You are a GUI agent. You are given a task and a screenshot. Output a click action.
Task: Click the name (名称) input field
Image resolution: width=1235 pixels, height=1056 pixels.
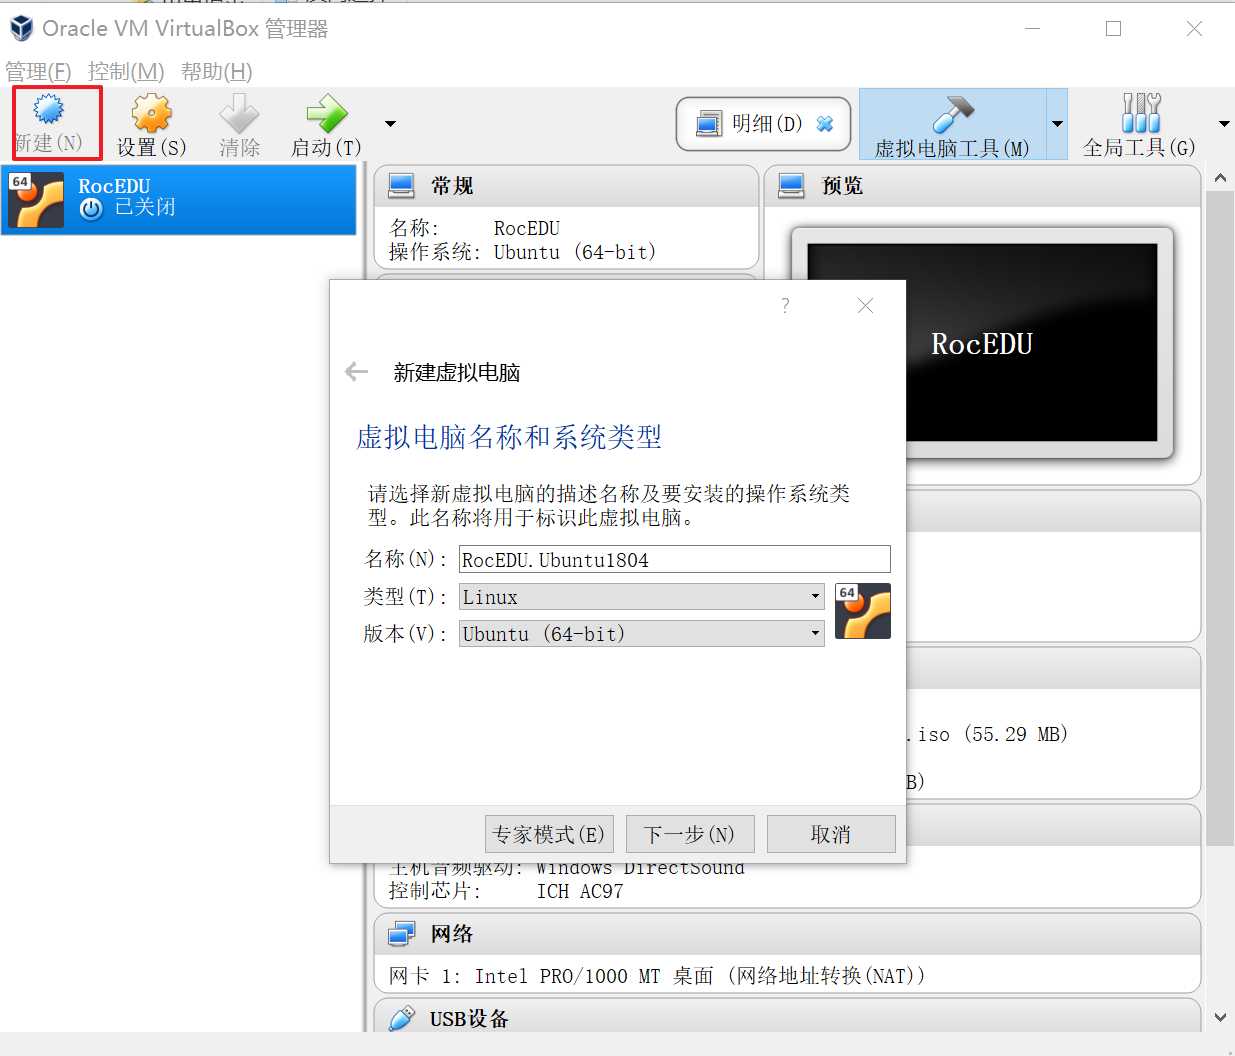(x=674, y=559)
